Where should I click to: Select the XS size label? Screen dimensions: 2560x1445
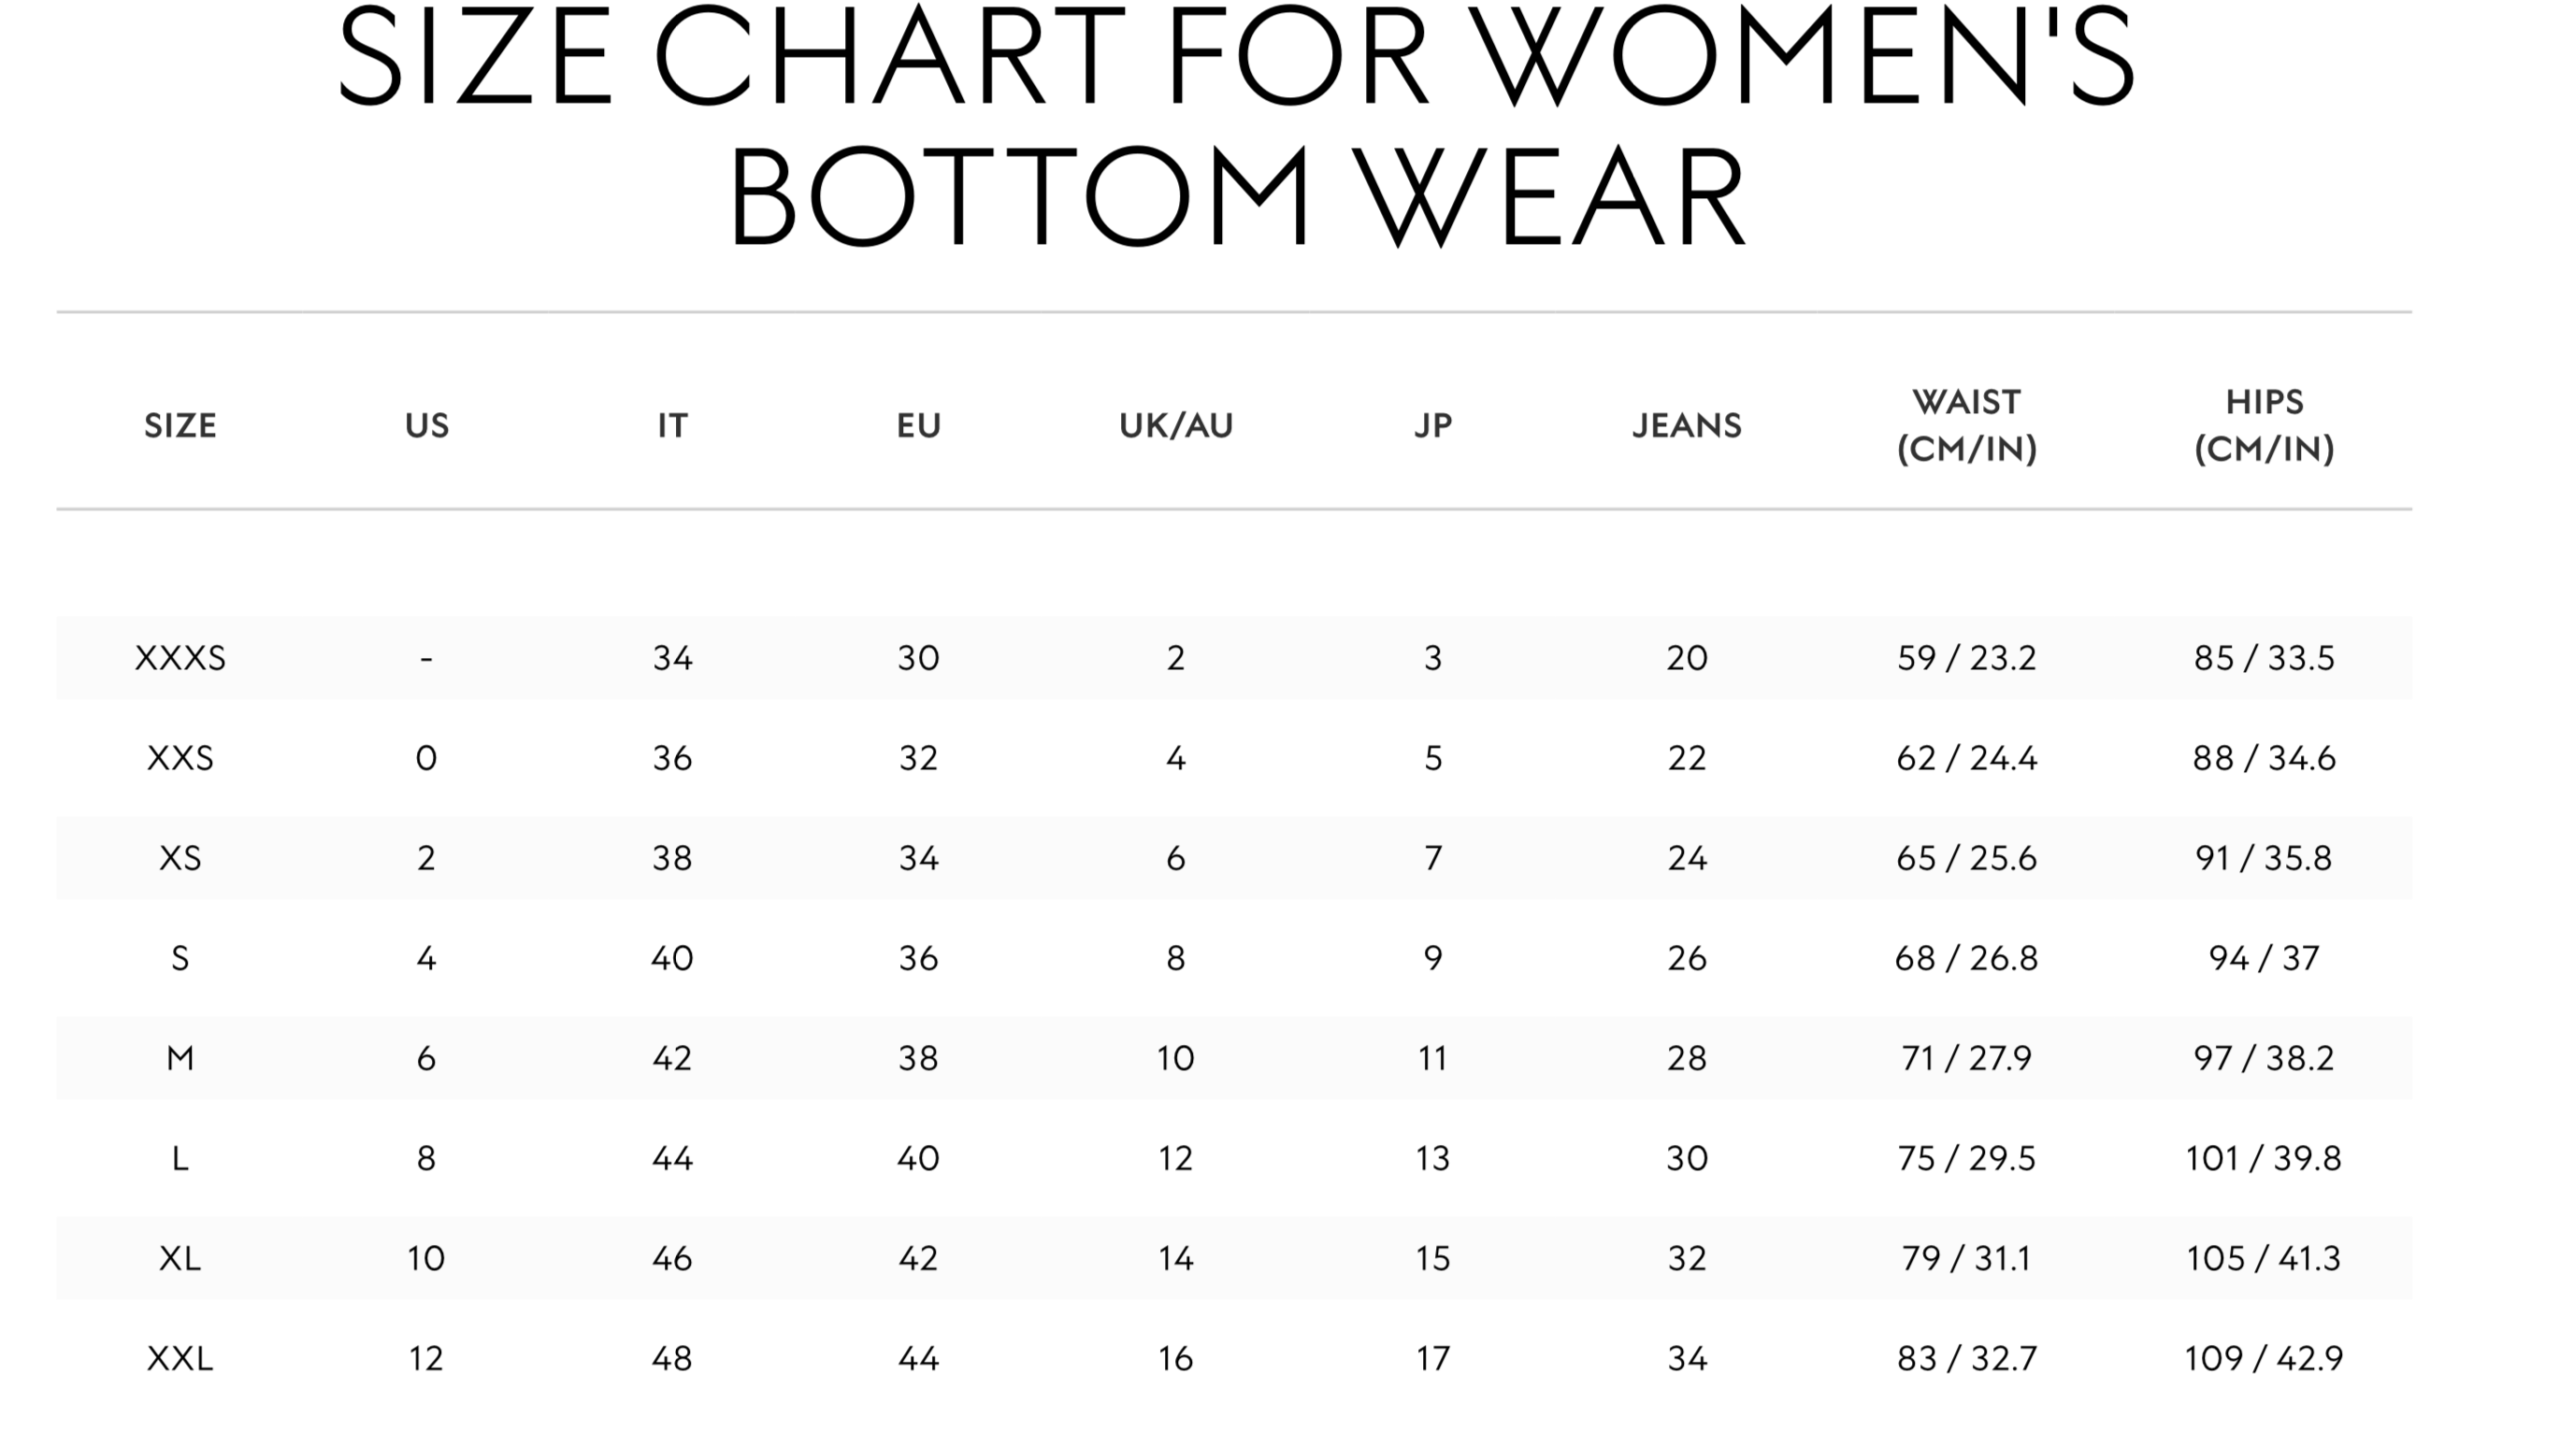point(180,858)
